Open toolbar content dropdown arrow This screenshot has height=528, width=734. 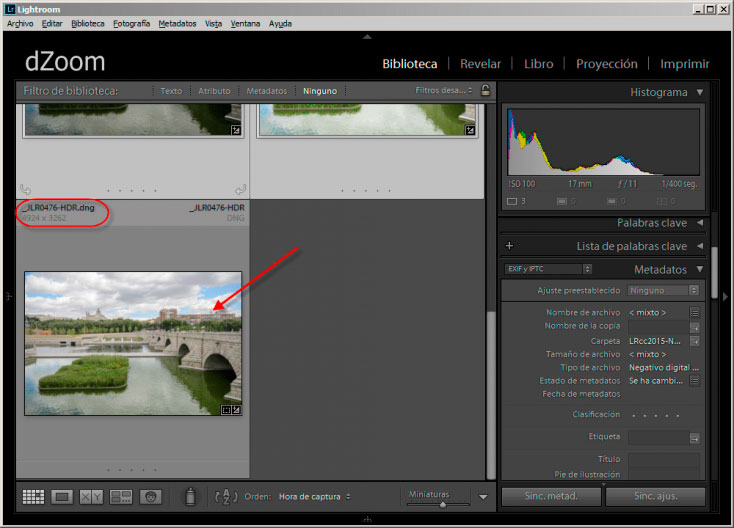[483, 497]
